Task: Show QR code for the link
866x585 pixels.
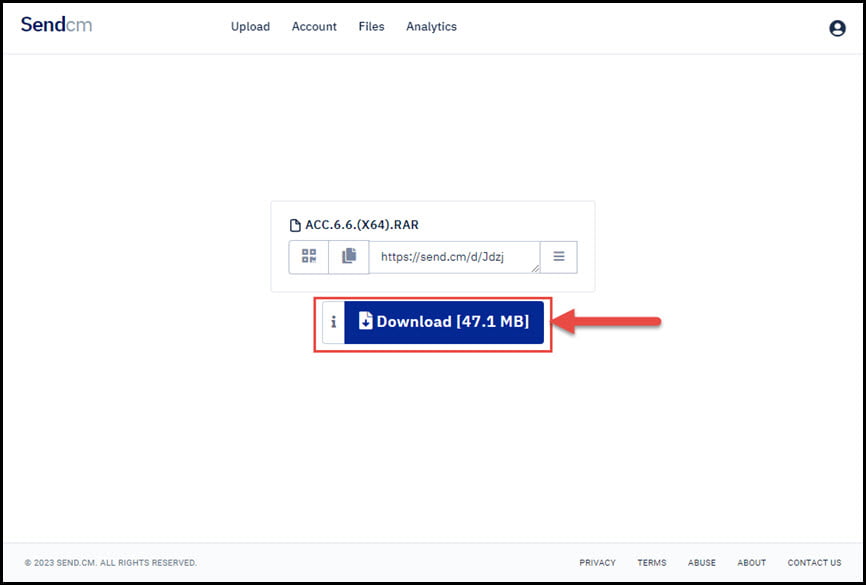Action: pyautogui.click(x=309, y=257)
